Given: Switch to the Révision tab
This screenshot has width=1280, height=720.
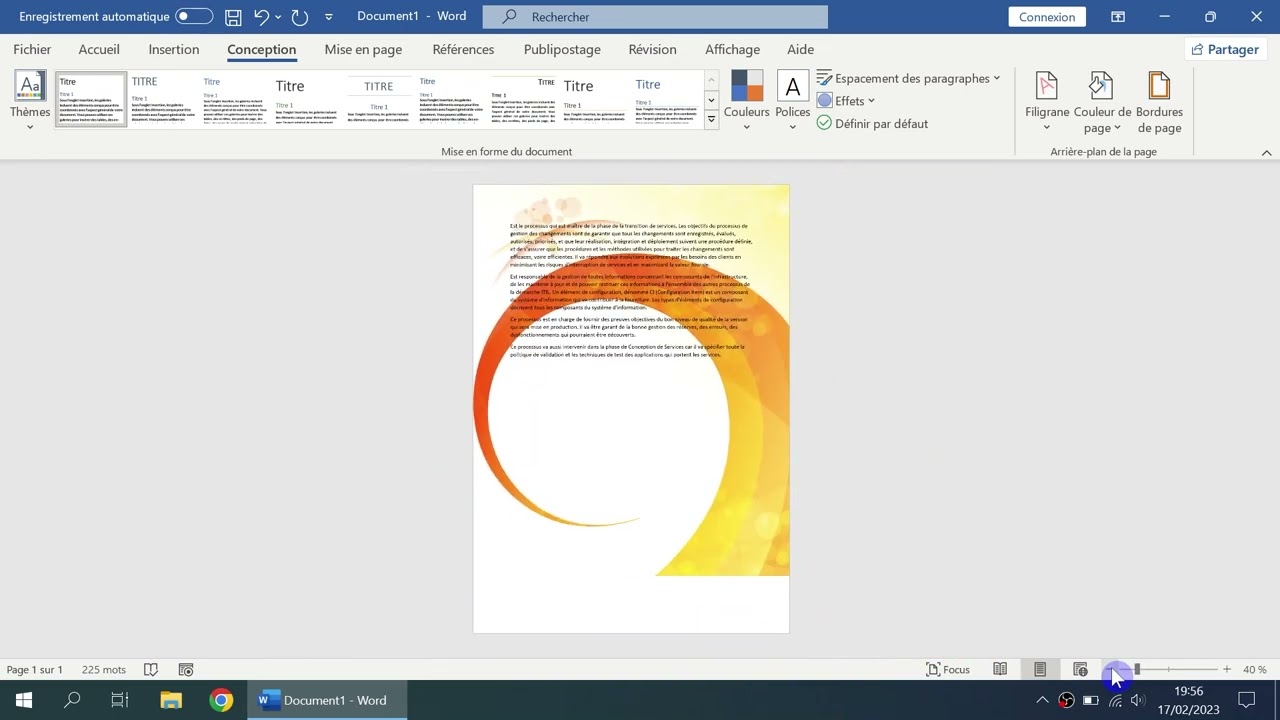Looking at the screenshot, I should 653,49.
